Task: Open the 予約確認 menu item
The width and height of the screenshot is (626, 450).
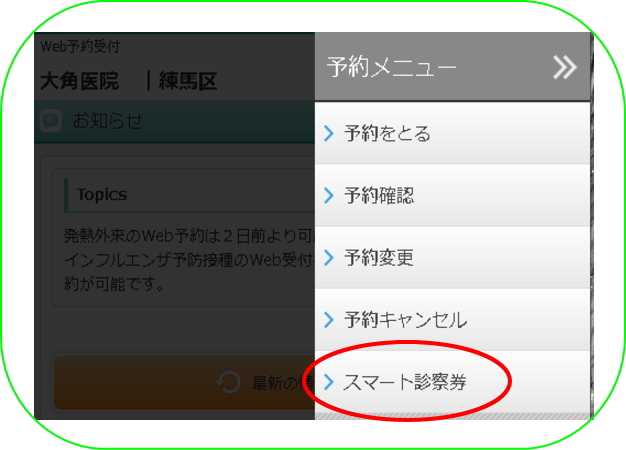Action: [452, 195]
